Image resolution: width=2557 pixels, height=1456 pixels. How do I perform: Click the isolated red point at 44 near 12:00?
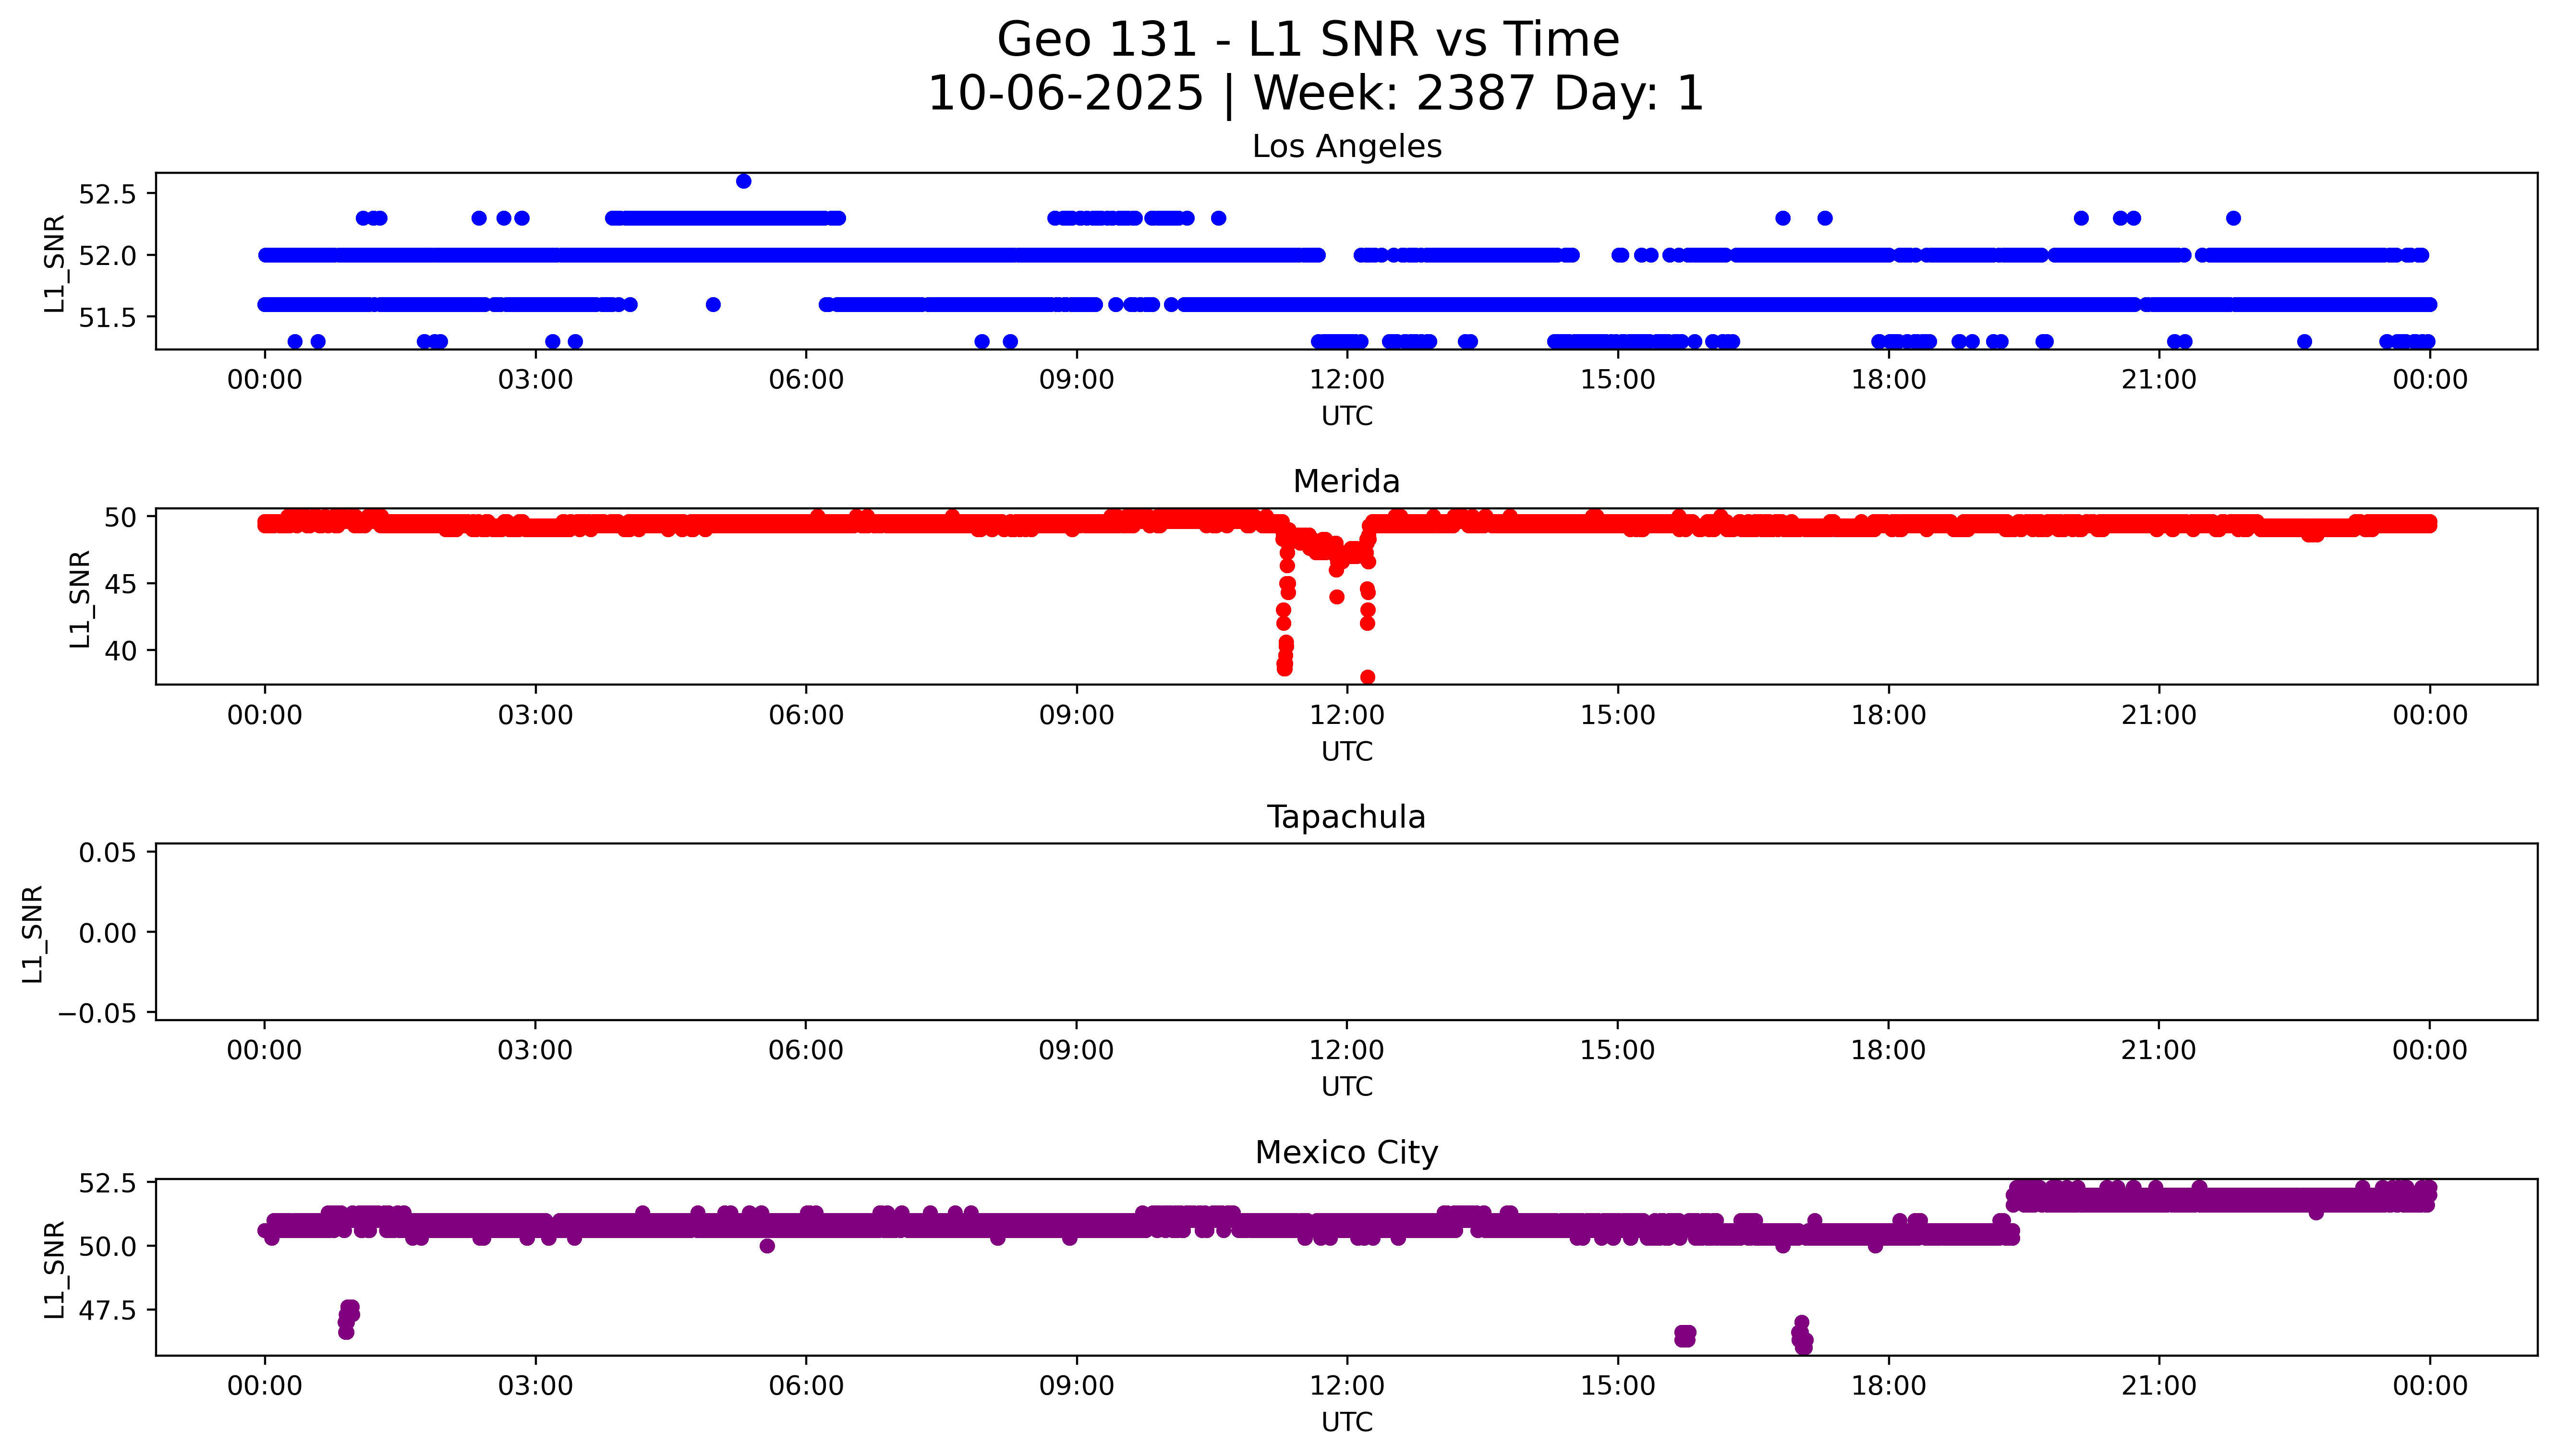pos(1337,597)
